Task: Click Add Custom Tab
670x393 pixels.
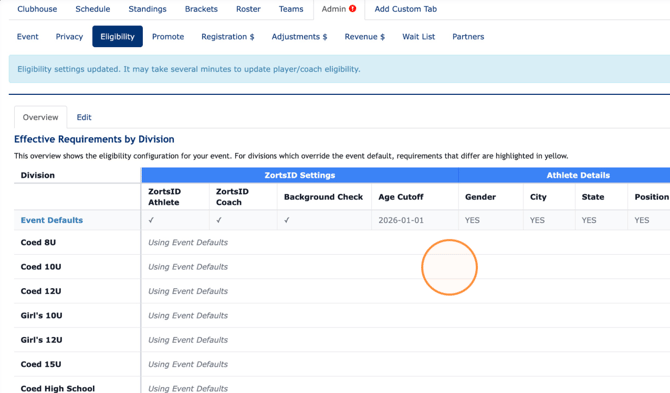Action: [406, 9]
